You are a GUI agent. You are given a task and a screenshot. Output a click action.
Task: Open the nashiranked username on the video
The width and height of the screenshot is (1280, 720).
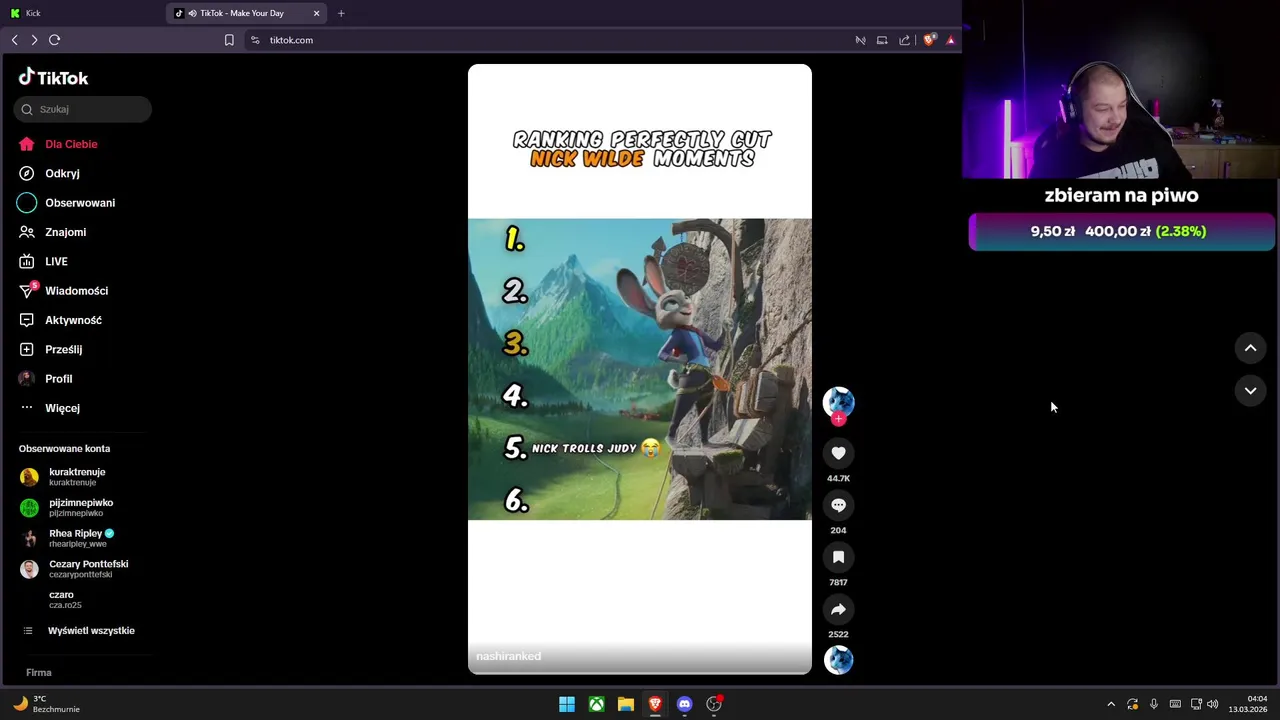(508, 656)
